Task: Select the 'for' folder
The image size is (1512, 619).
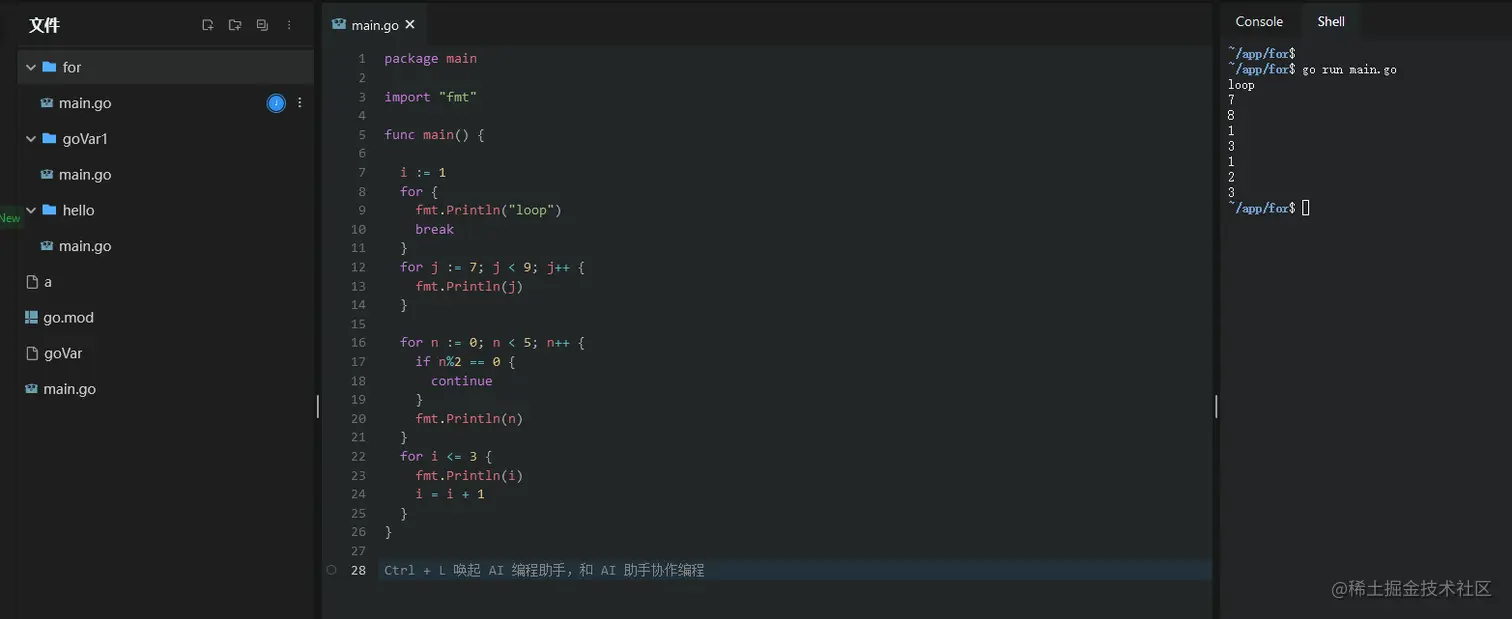Action: (166, 67)
